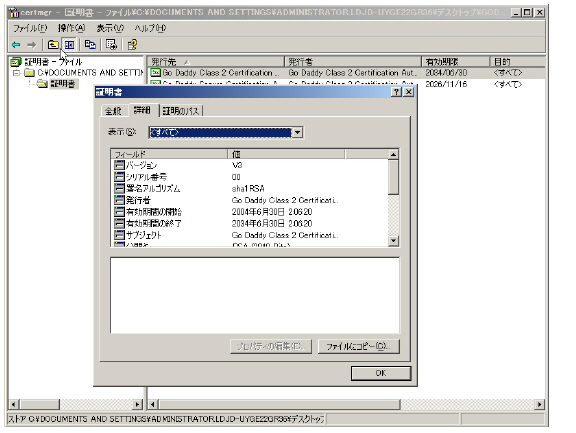Go back with the toolbar Back arrow
This screenshot has height=433, width=576.
(16, 45)
